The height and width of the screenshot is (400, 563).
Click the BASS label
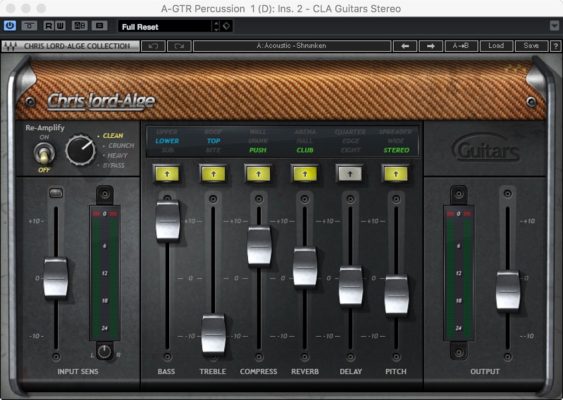(166, 372)
